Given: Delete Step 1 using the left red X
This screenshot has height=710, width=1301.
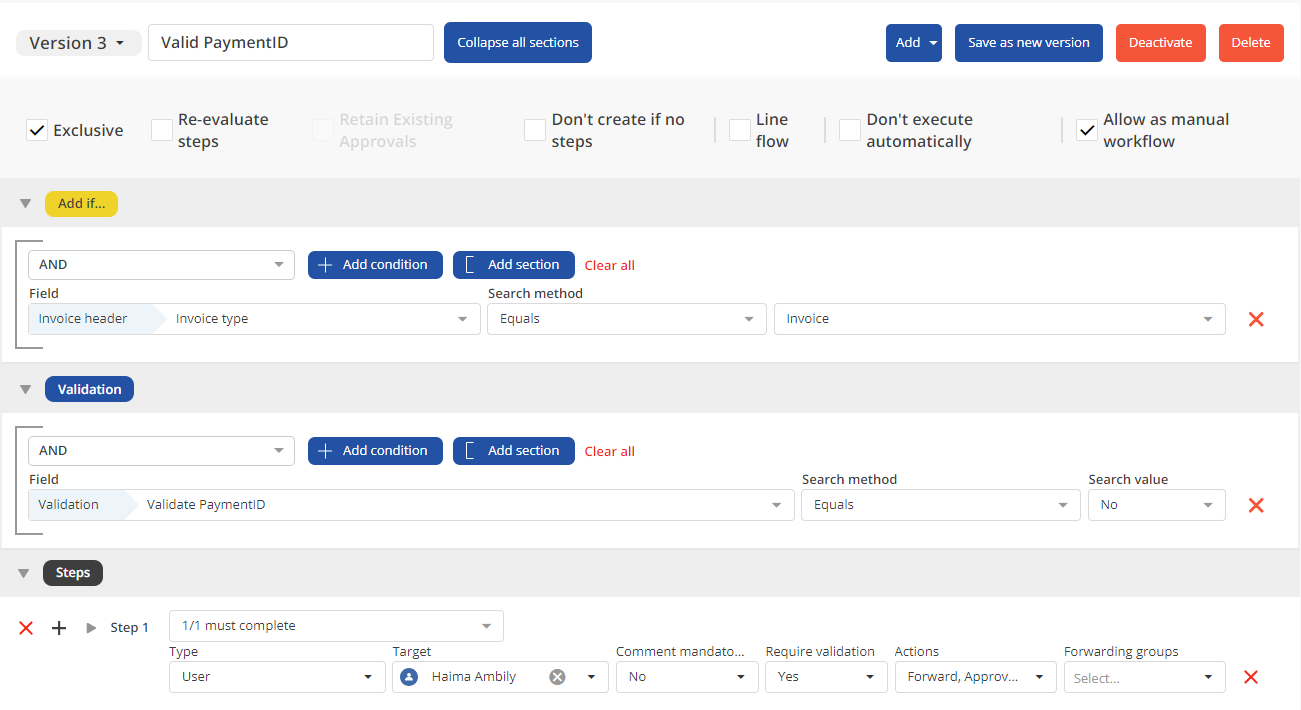Looking at the screenshot, I should pyautogui.click(x=26, y=628).
